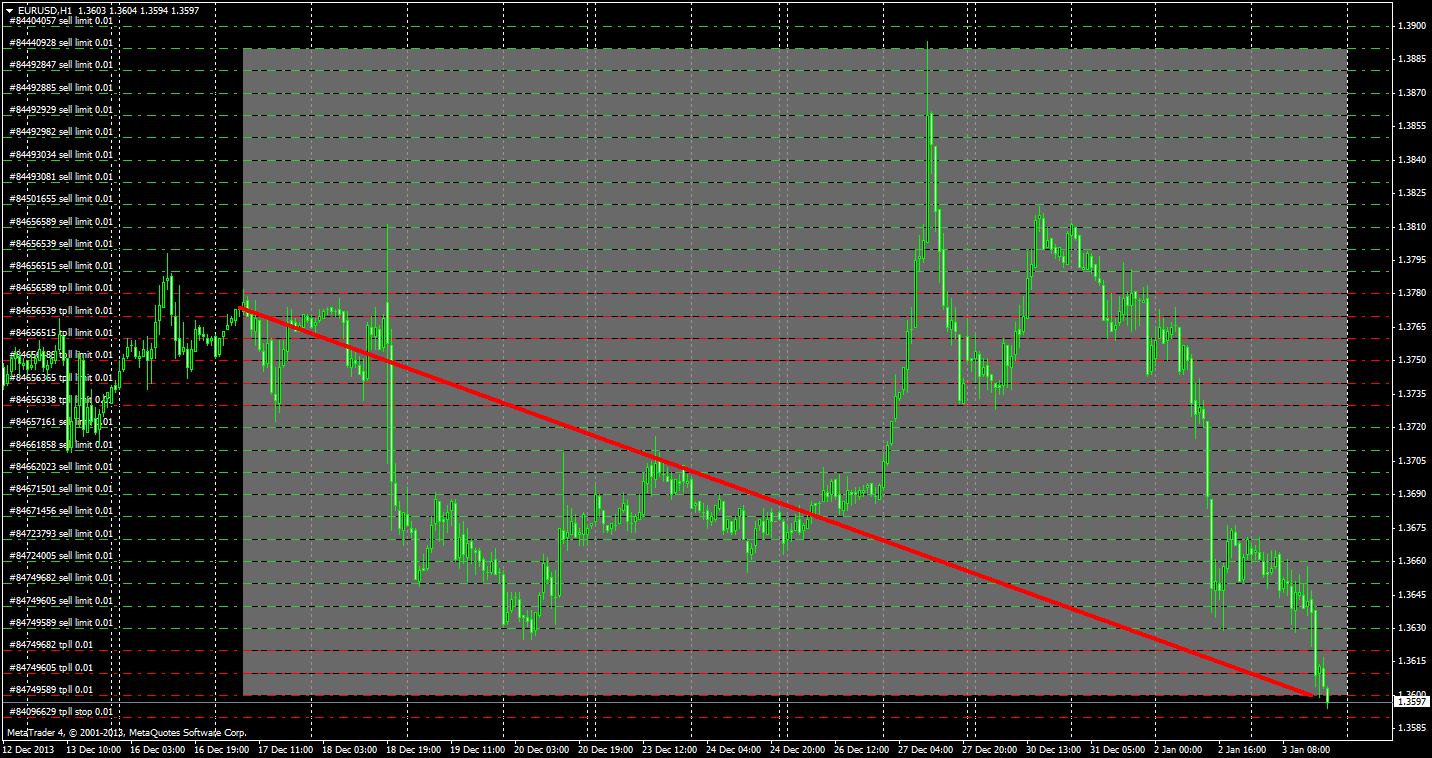Select order label #84656539 sell limit 0.01
The image size is (1432, 758).
(x=61, y=244)
